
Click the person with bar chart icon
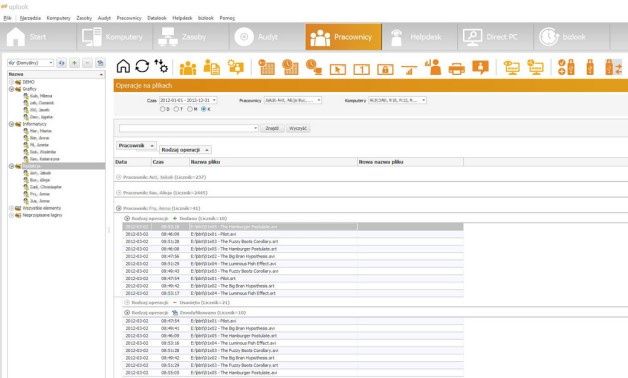[x=433, y=67]
